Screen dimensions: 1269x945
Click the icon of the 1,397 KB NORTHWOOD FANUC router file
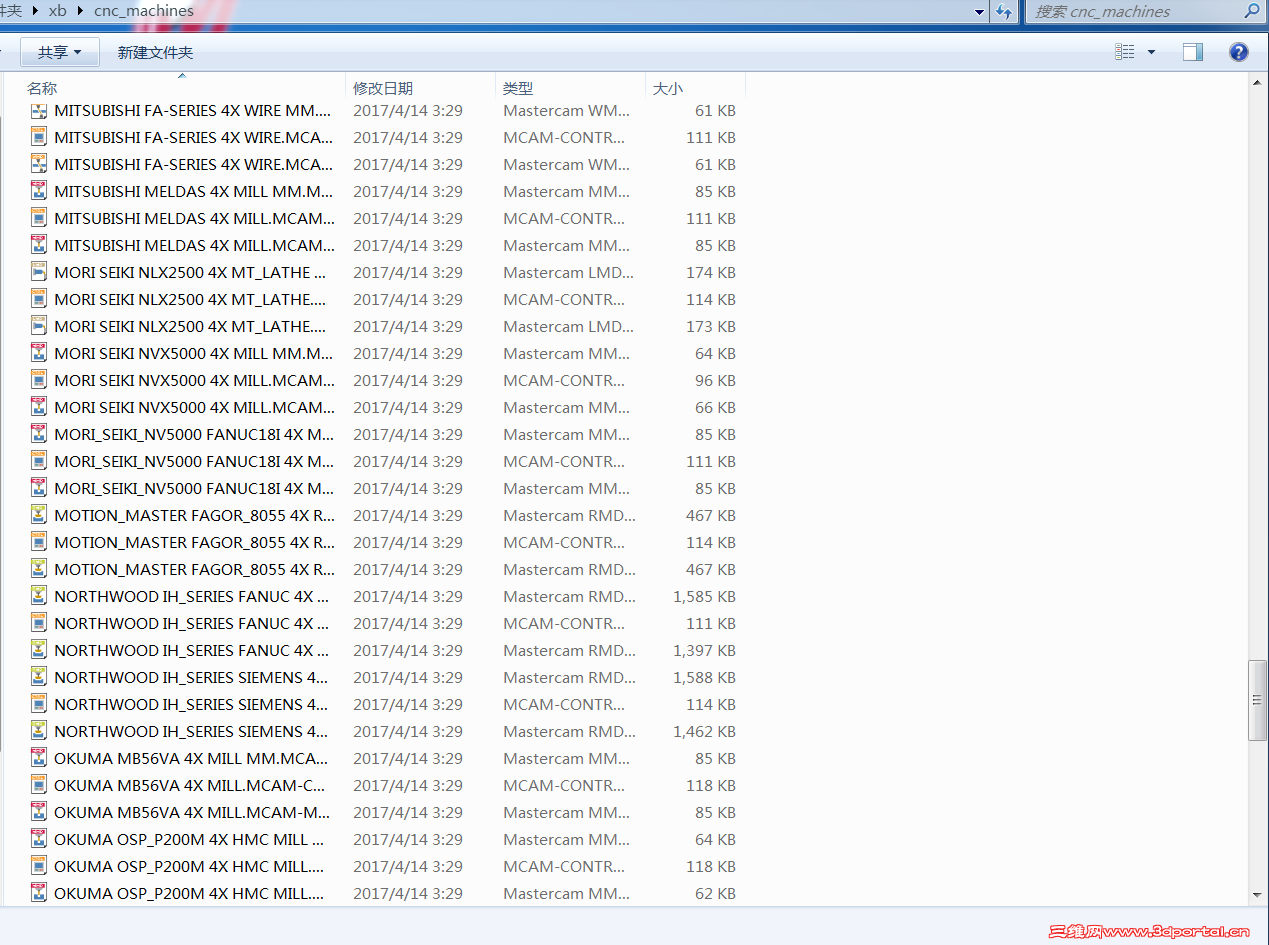pyautogui.click(x=38, y=650)
